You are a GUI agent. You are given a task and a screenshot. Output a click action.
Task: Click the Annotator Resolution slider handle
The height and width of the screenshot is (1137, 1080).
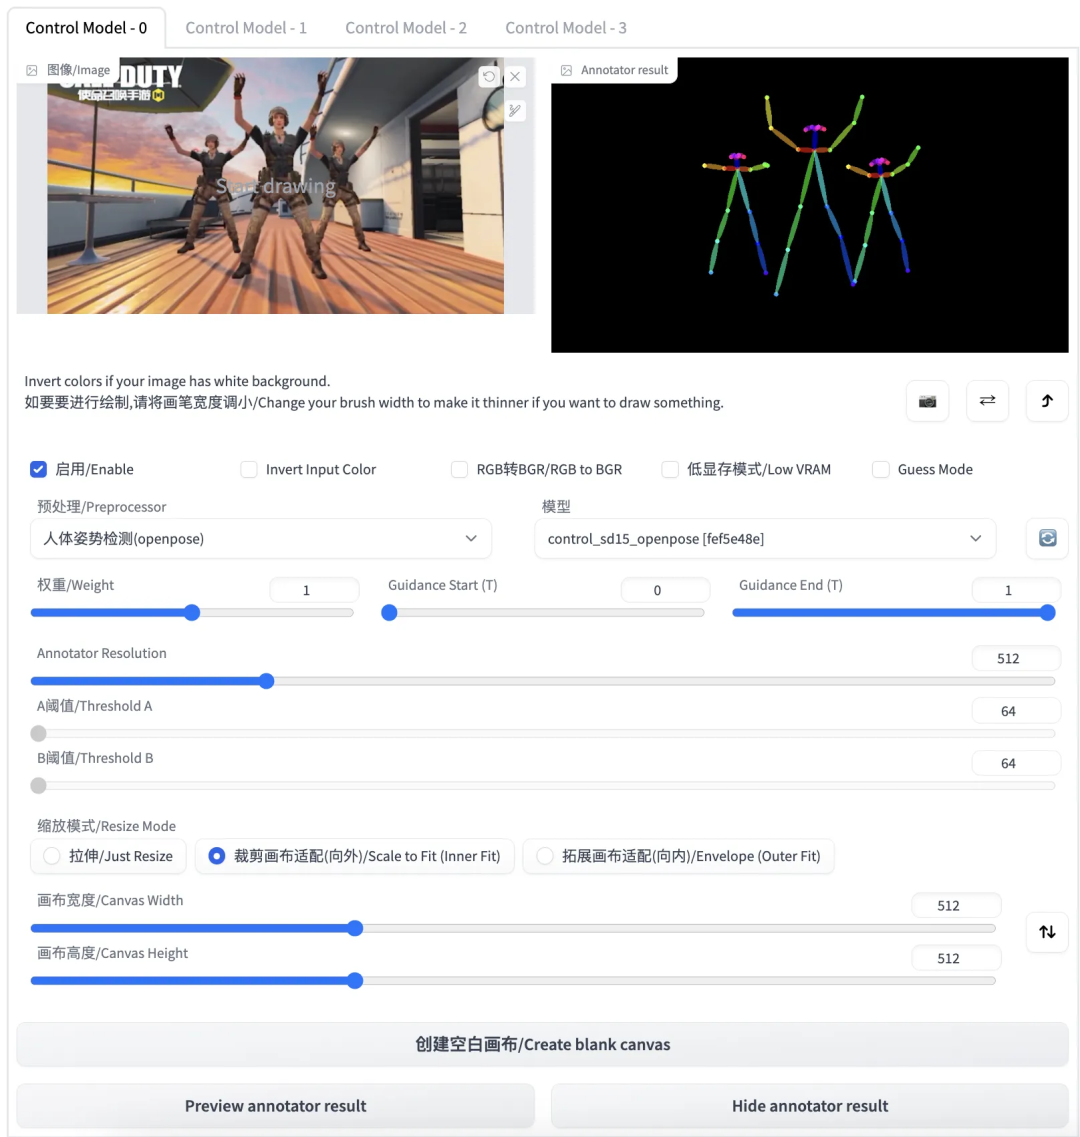[x=266, y=681]
